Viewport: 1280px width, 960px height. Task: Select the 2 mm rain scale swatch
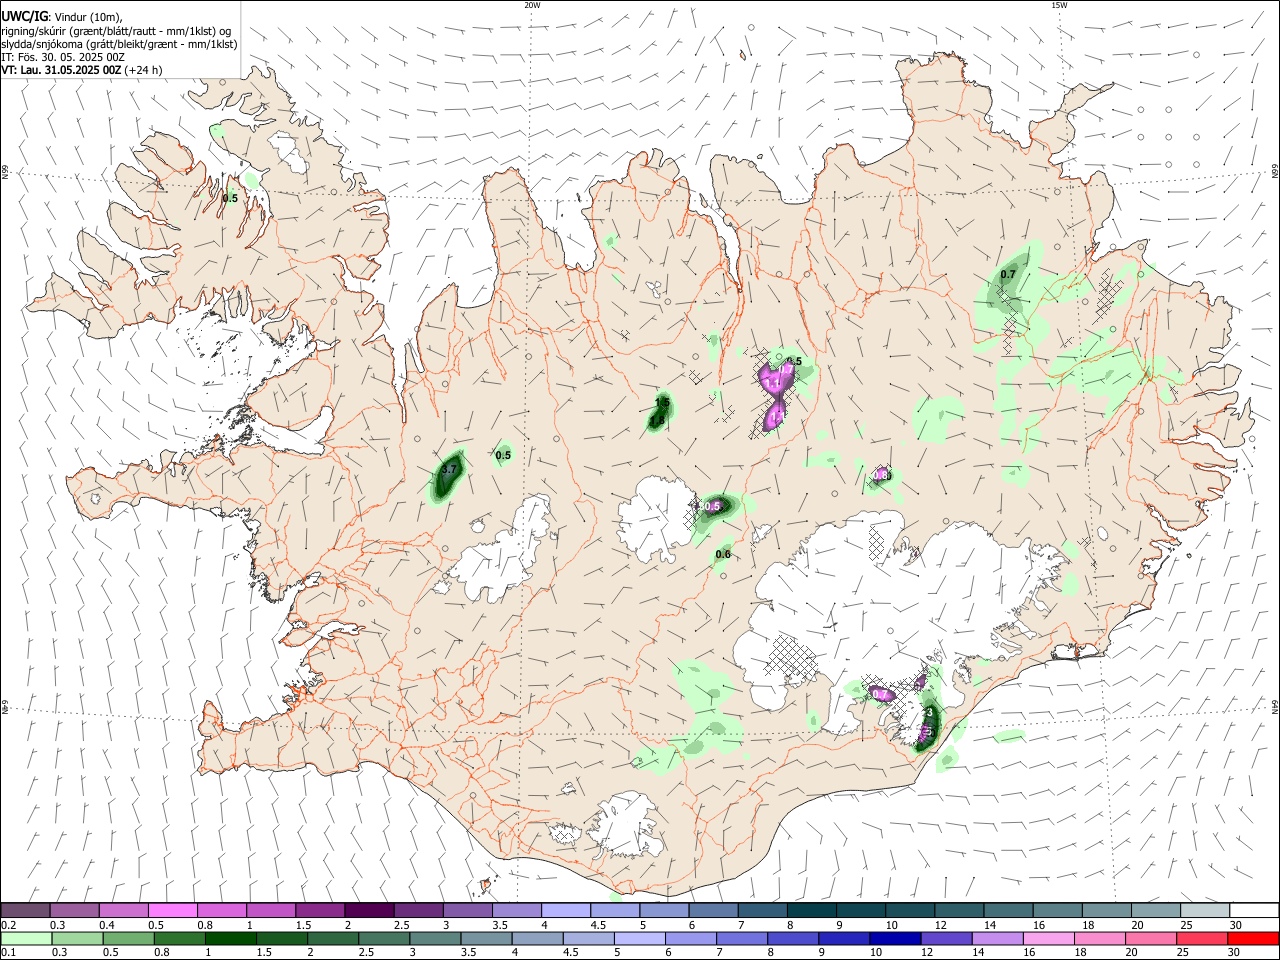pos(331,938)
